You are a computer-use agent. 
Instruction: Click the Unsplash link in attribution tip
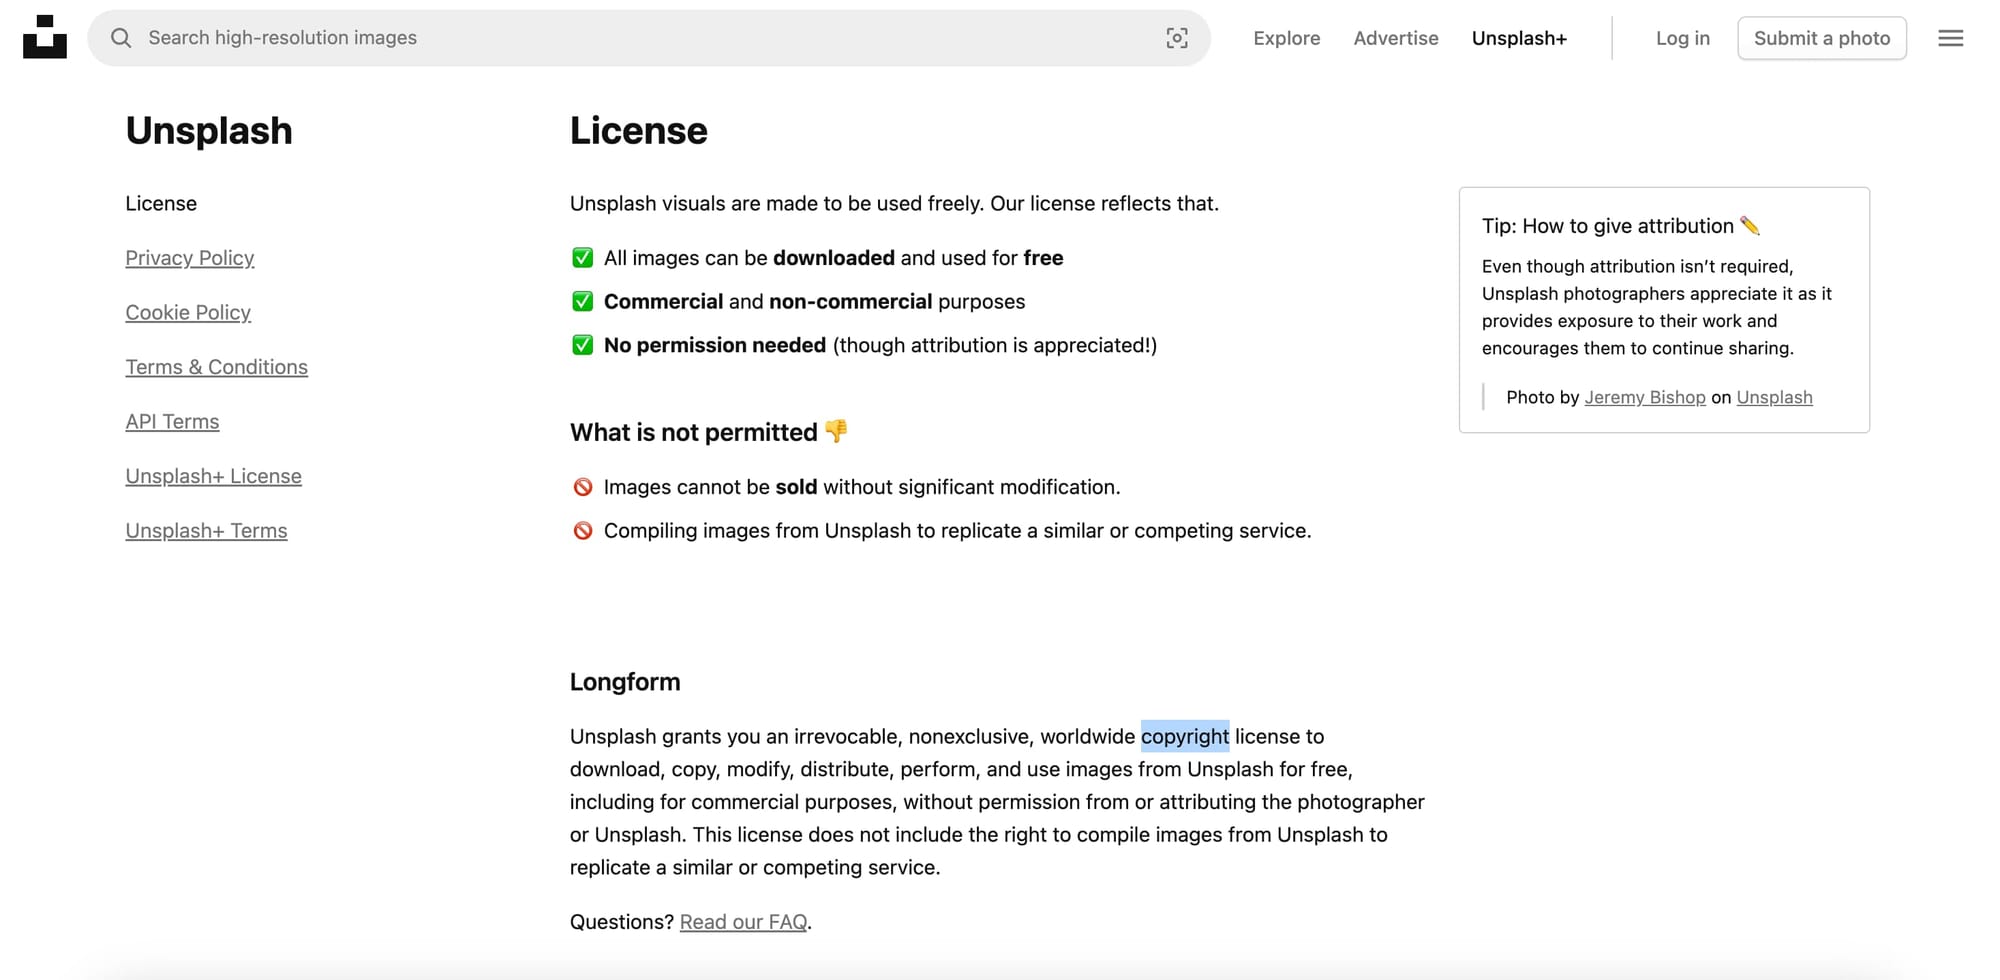1774,397
